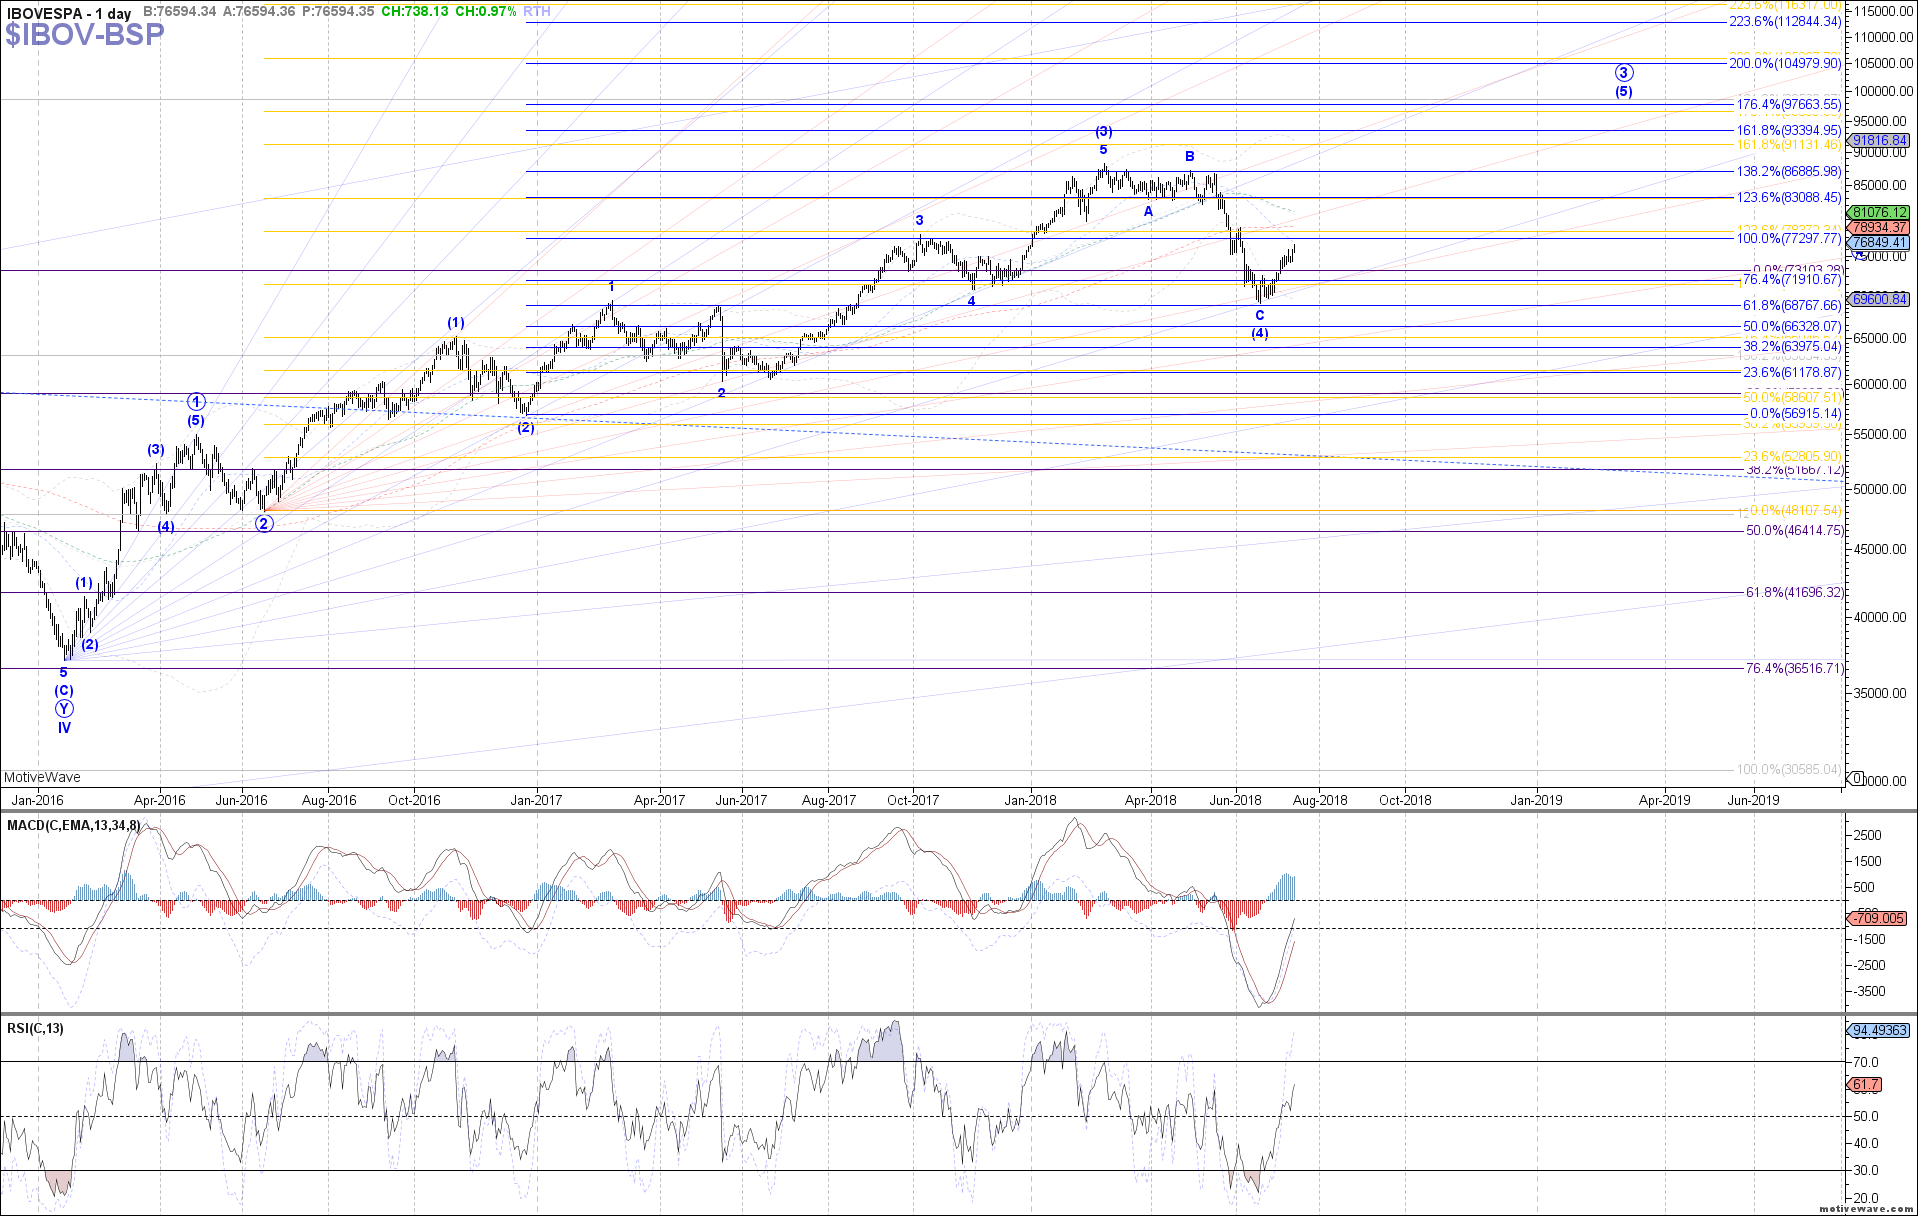Click the 'IBOVESPA - 1 day' chart title
Image resolution: width=1918 pixels, height=1216 pixels.
tap(70, 13)
